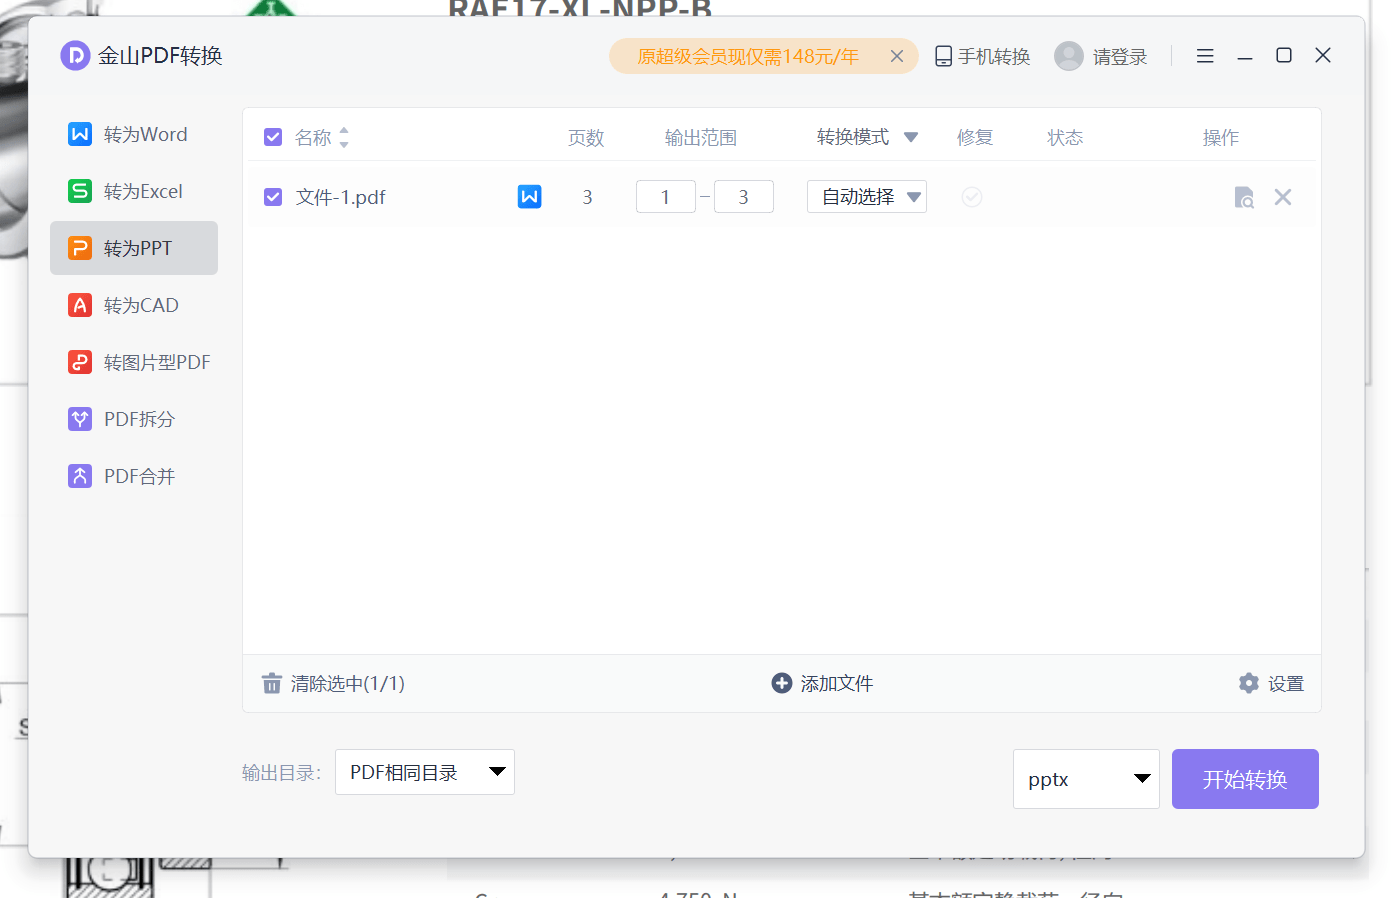Click the 金山PDF转换 purple logo icon
This screenshot has width=1393, height=898.
(75, 56)
